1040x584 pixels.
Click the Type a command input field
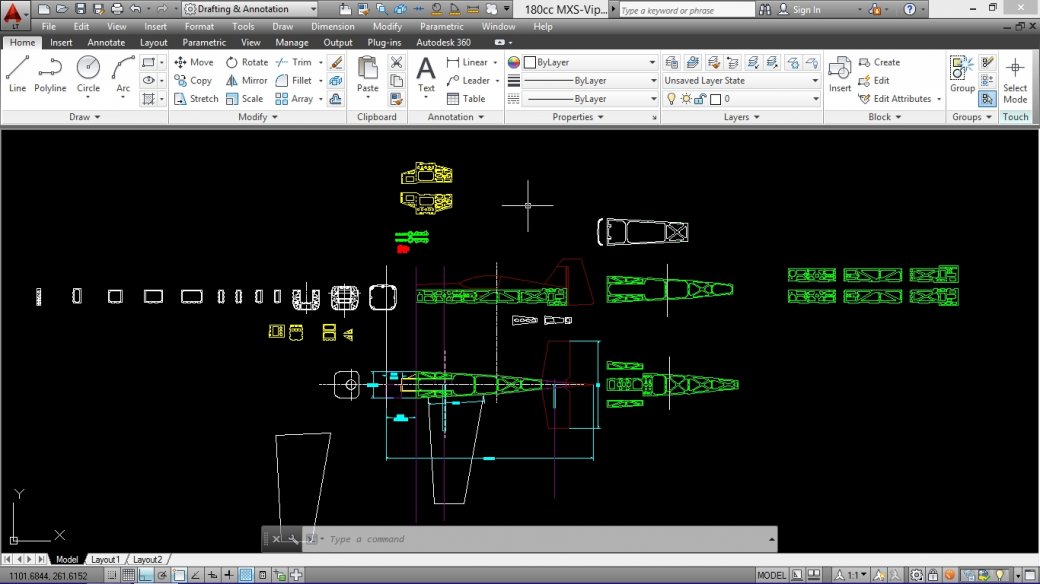coord(540,539)
